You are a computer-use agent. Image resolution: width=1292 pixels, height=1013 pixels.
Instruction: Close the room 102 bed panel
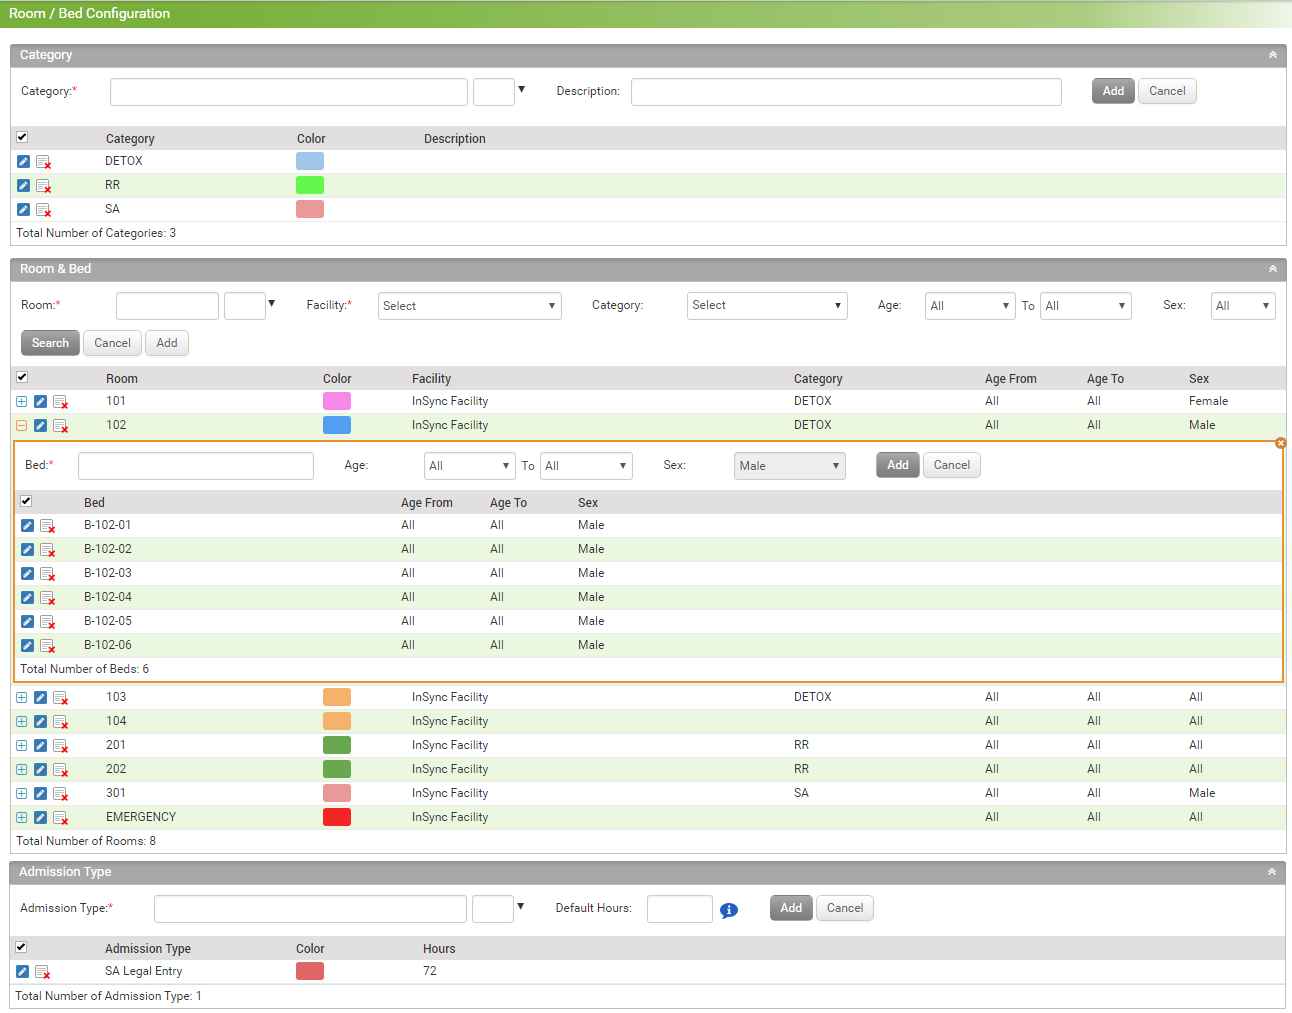point(1280,443)
